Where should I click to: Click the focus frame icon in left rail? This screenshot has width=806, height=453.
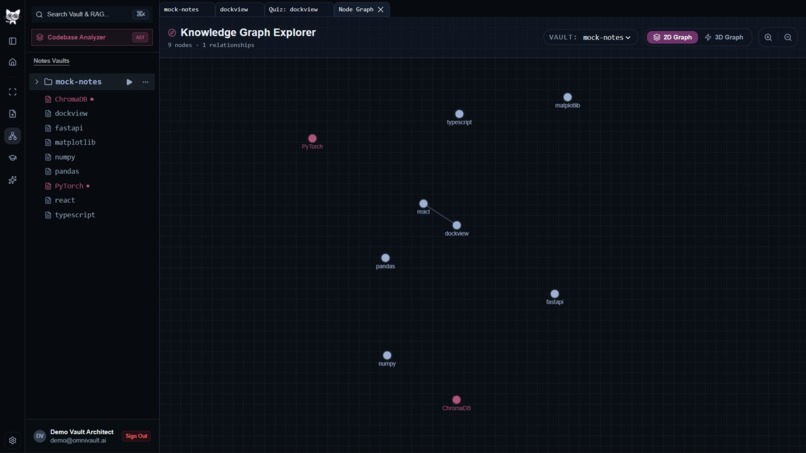(12, 92)
